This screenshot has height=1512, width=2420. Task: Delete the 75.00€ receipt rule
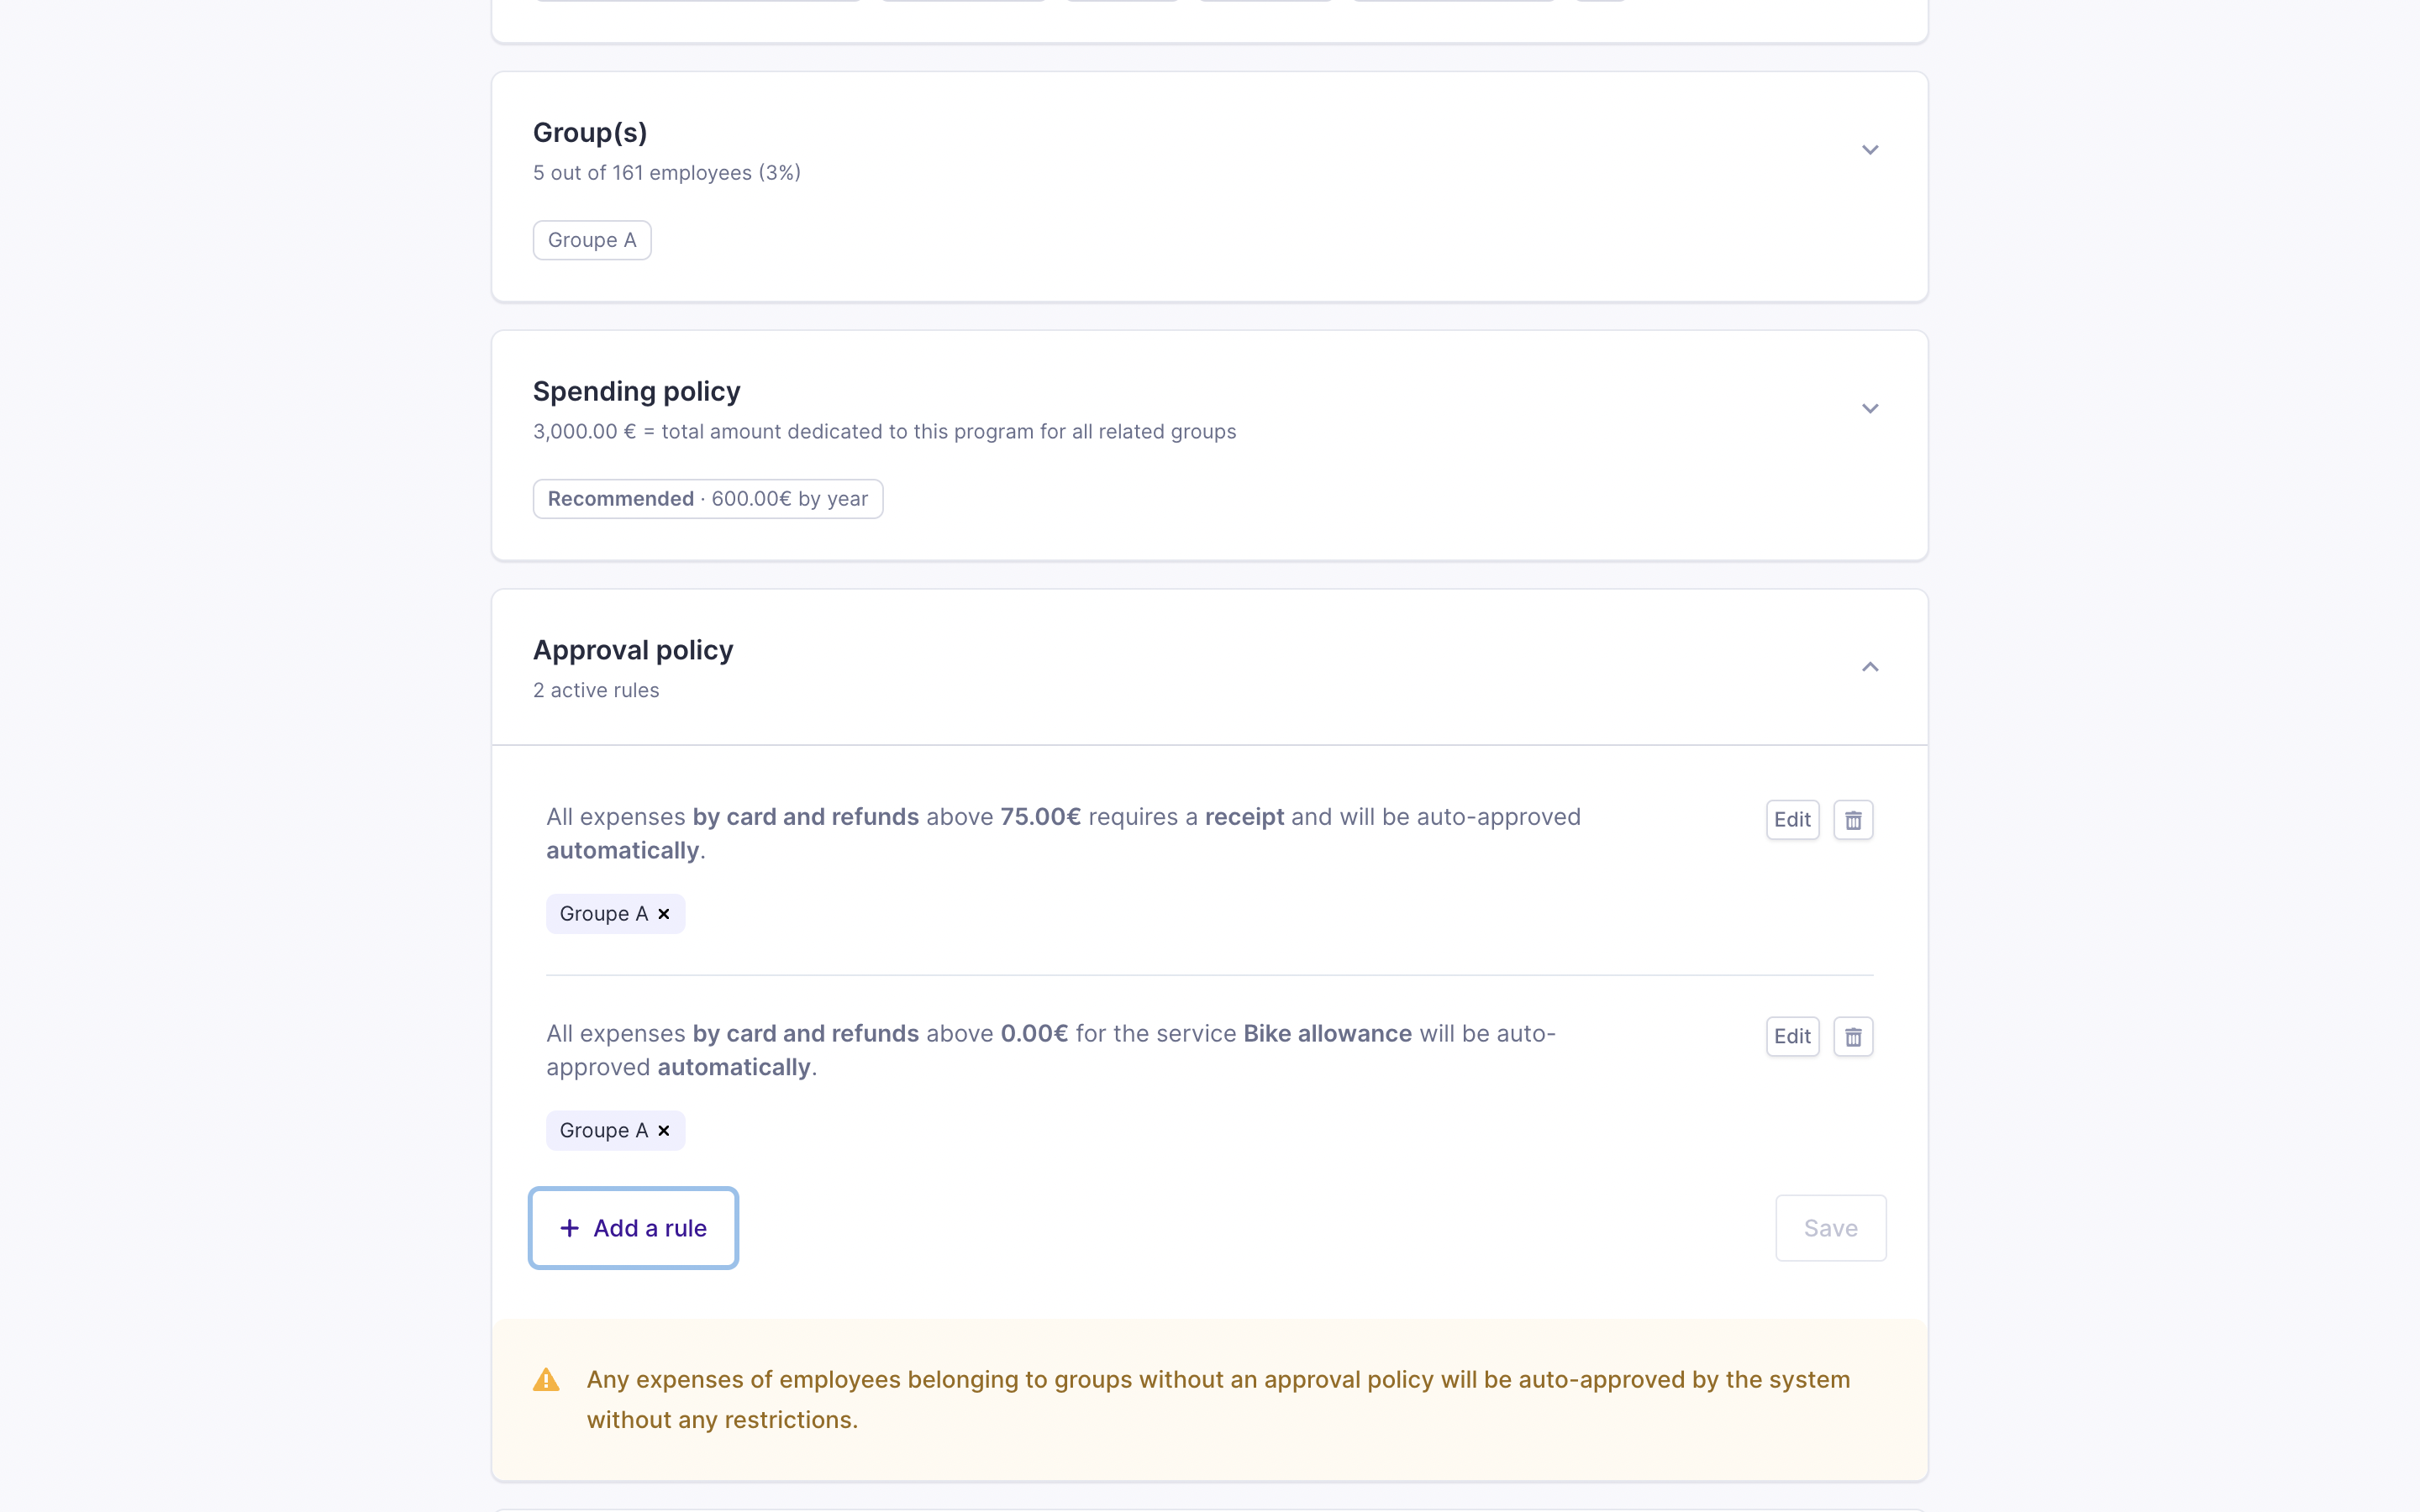[x=1853, y=820]
